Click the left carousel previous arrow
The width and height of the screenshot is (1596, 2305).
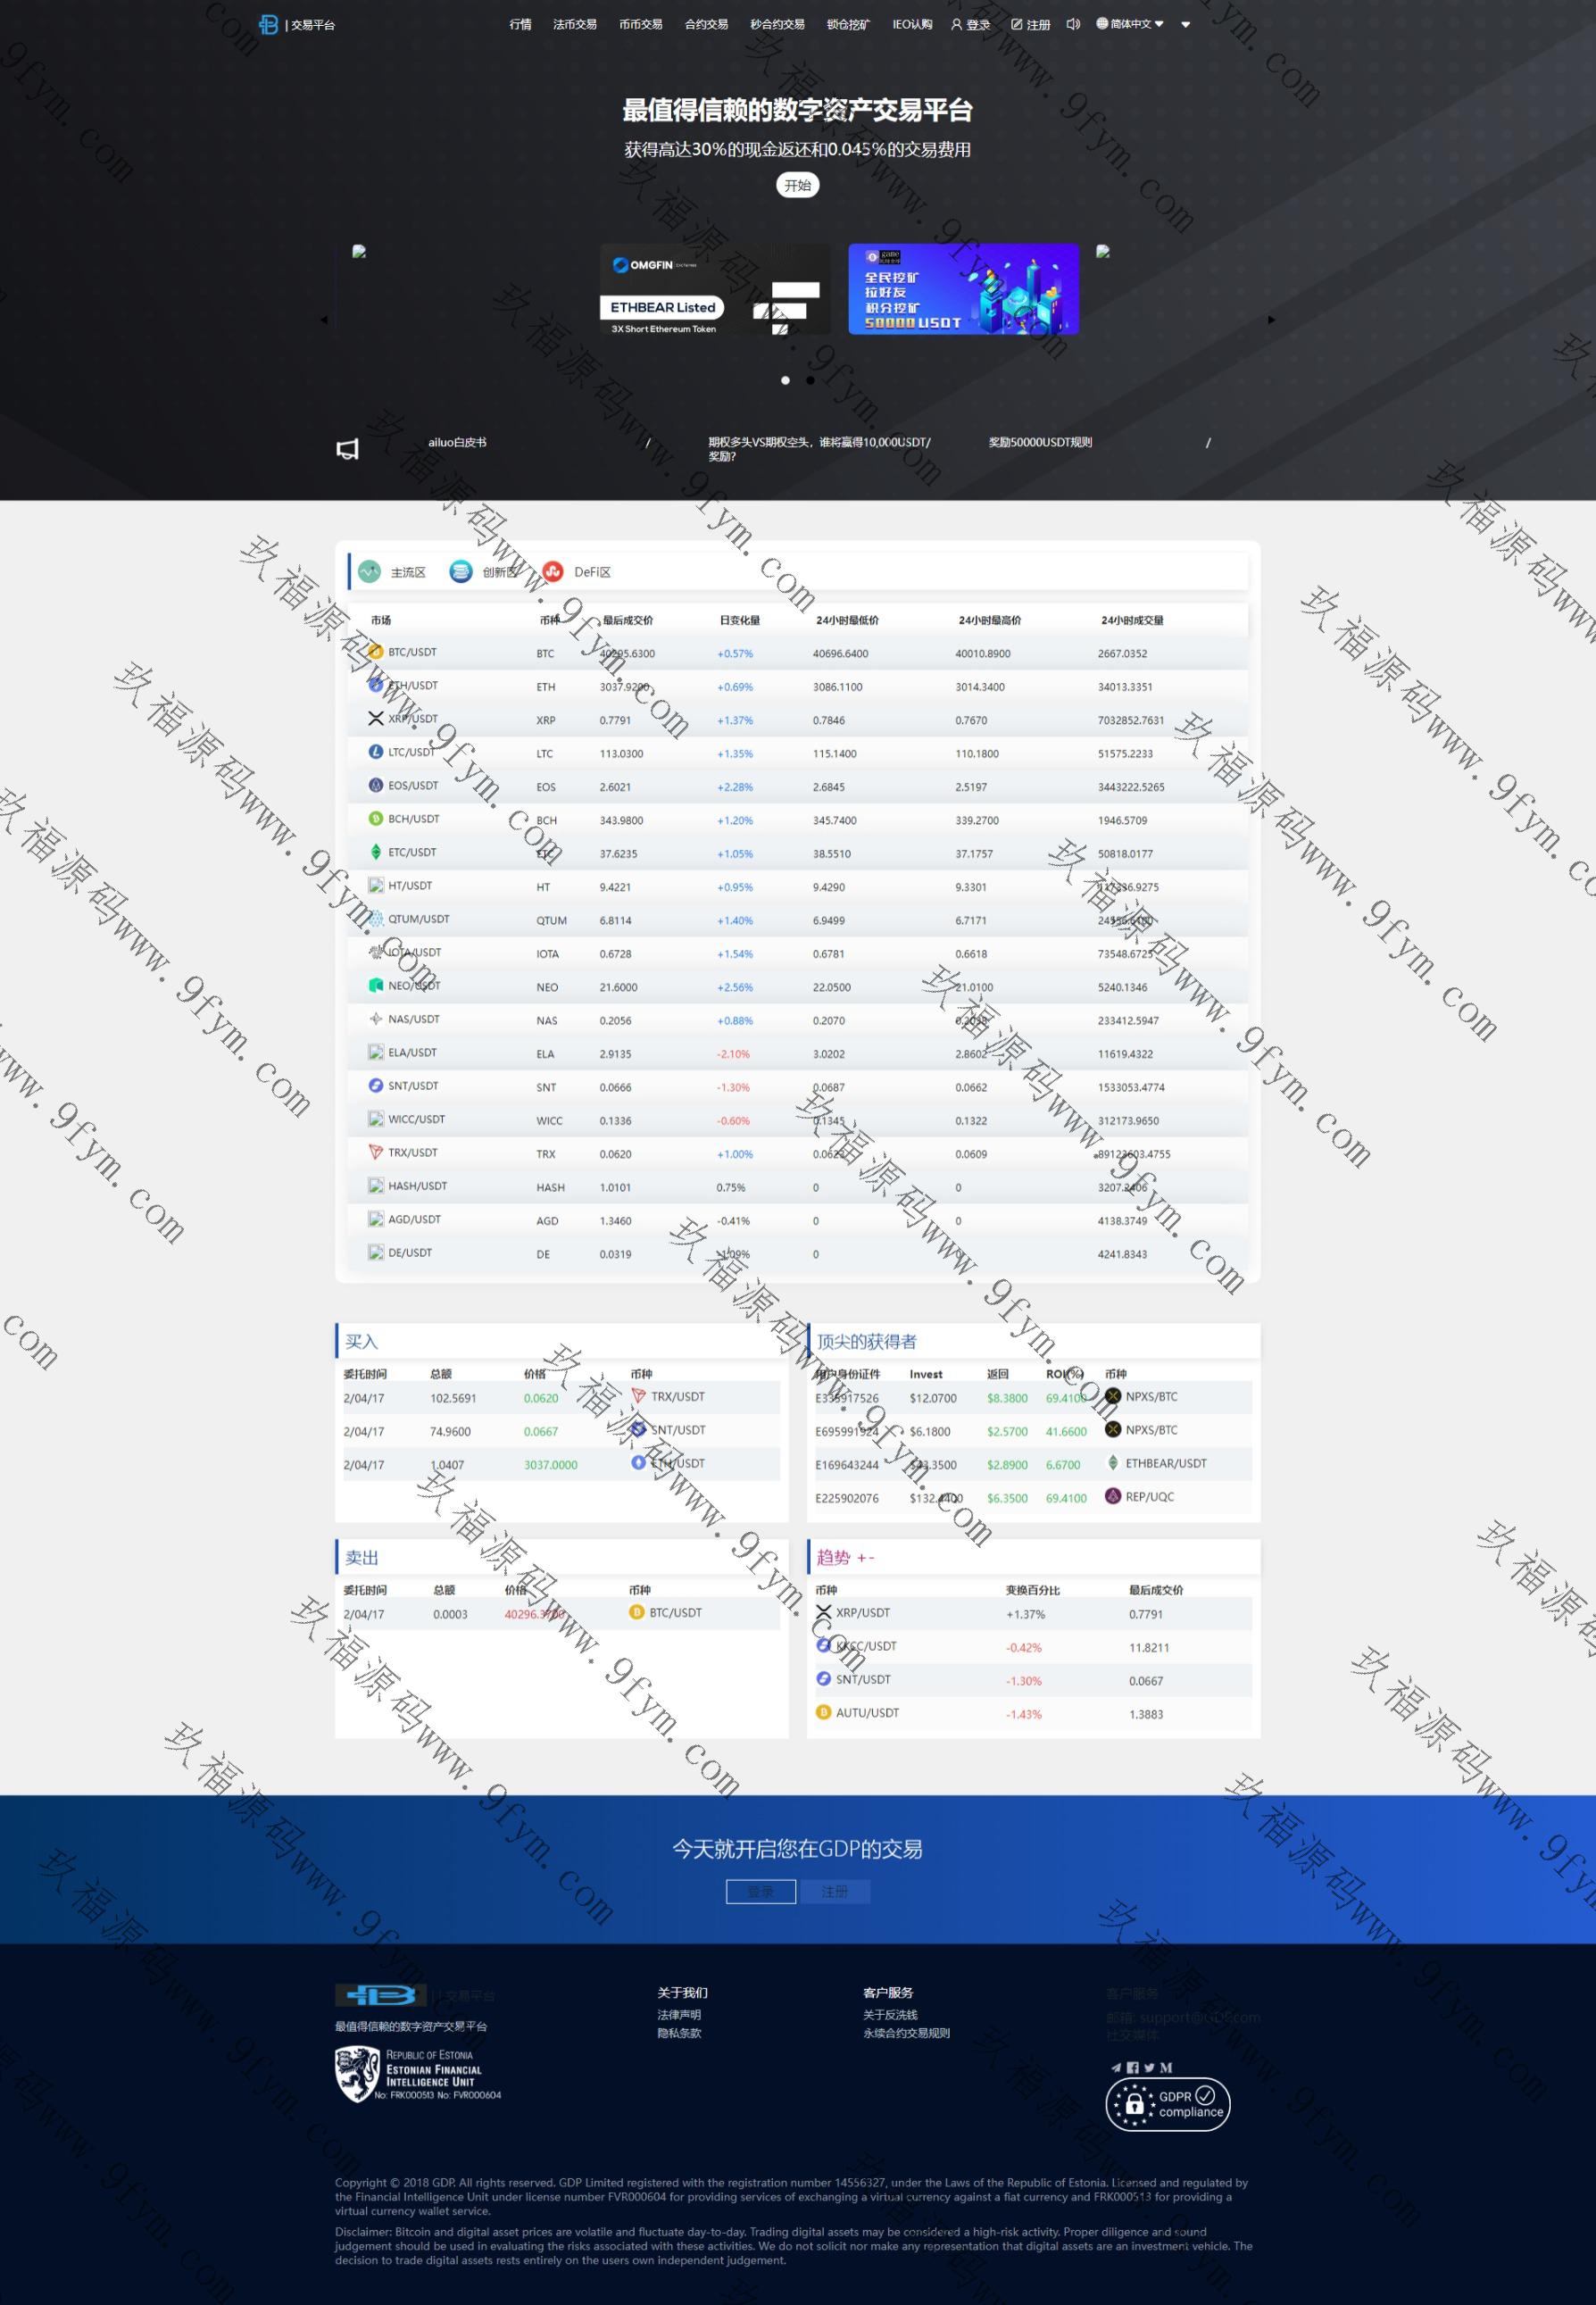click(x=324, y=320)
